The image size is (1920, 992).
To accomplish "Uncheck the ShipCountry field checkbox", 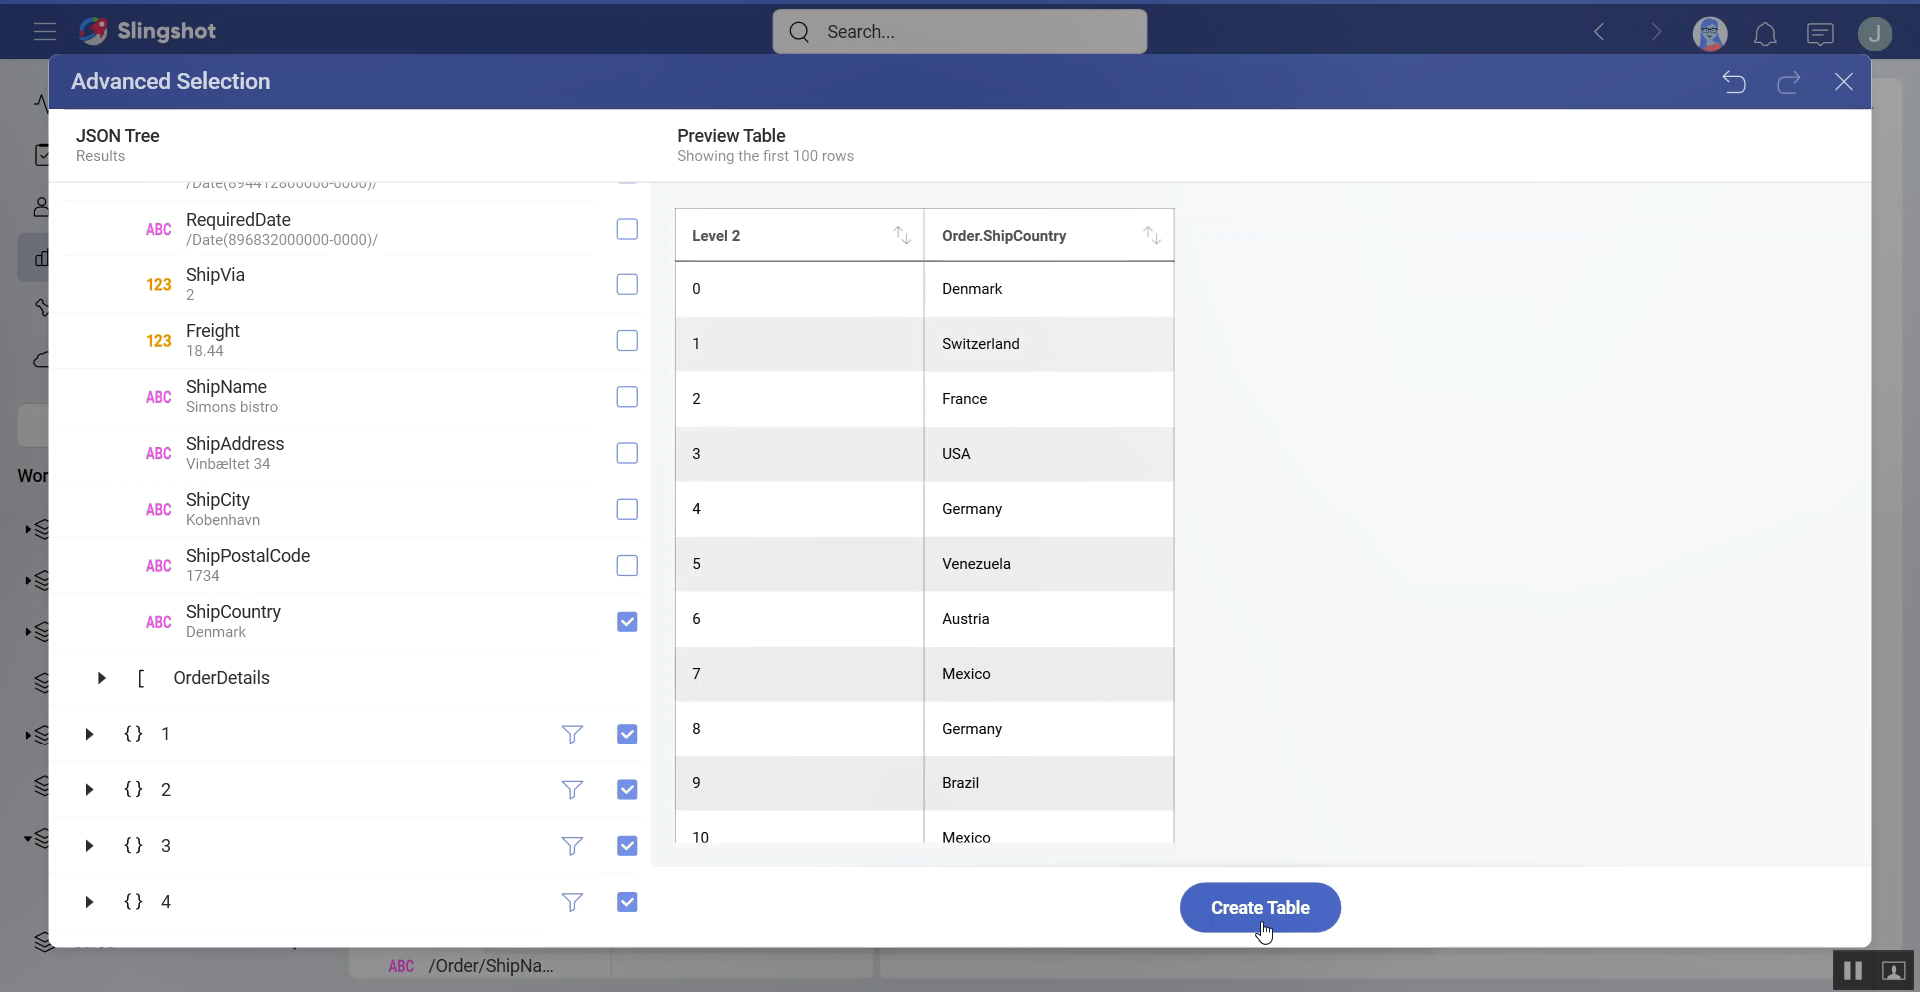I will click(x=627, y=622).
